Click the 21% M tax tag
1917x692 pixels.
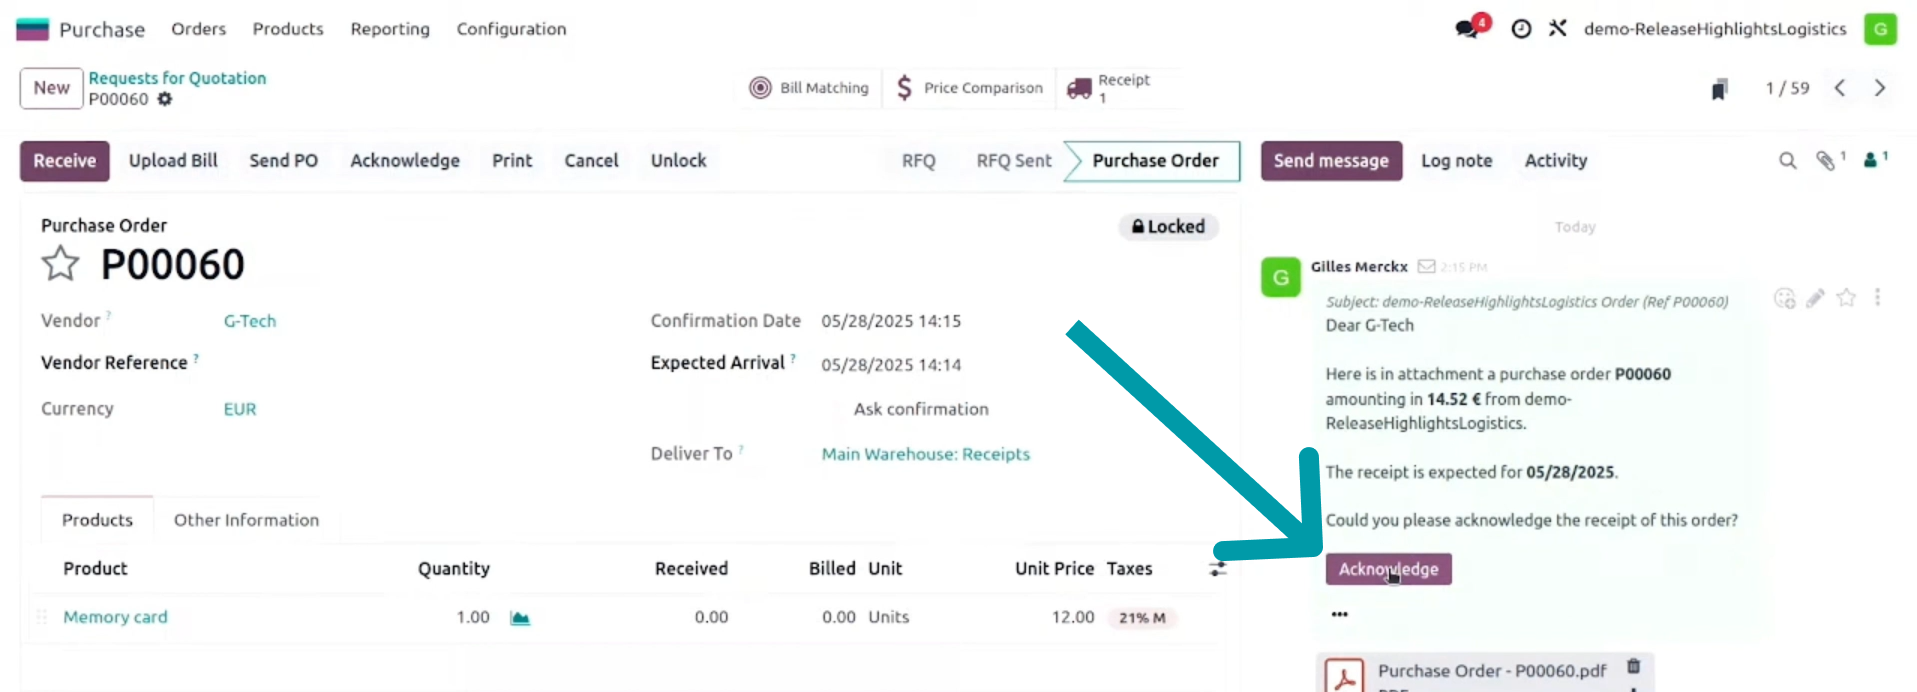[1142, 618]
